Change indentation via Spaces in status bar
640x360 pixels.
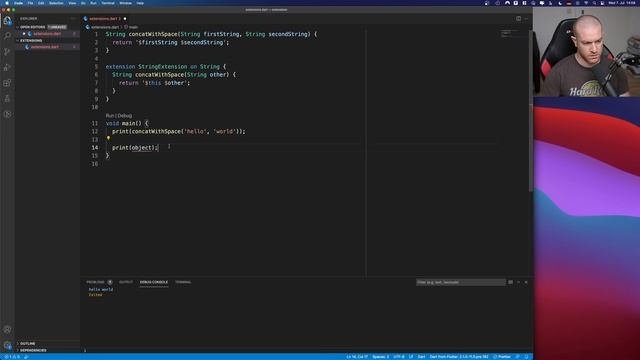381,357
